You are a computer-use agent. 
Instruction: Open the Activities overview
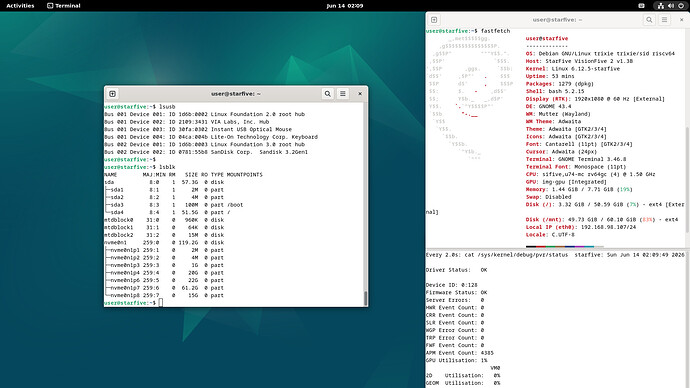[20, 6]
